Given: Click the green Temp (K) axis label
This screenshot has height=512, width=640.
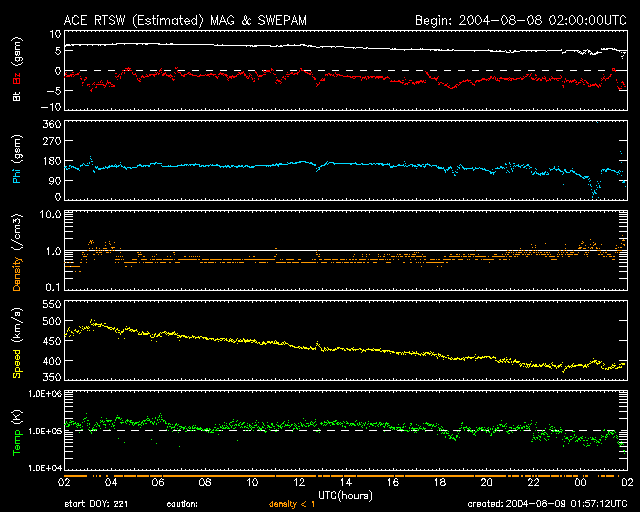Looking at the screenshot, I should [17, 431].
